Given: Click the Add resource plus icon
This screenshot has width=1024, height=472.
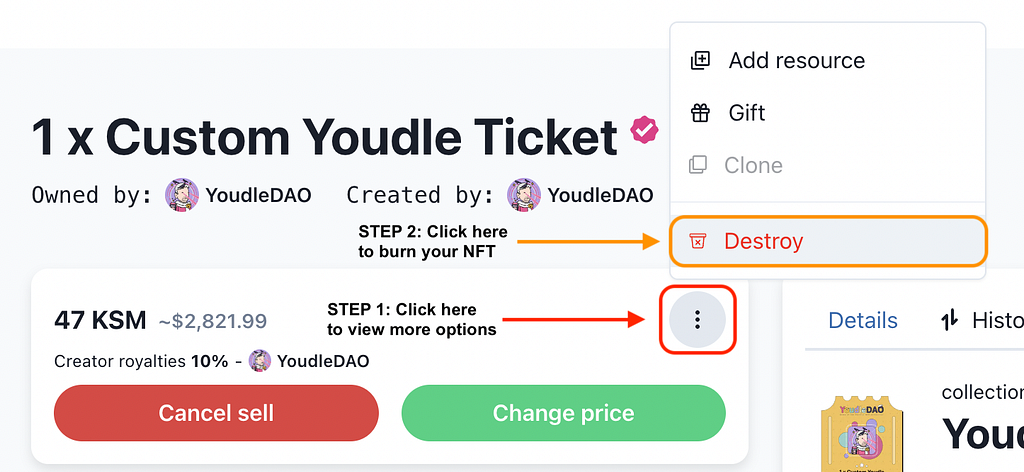Looking at the screenshot, I should 700,61.
